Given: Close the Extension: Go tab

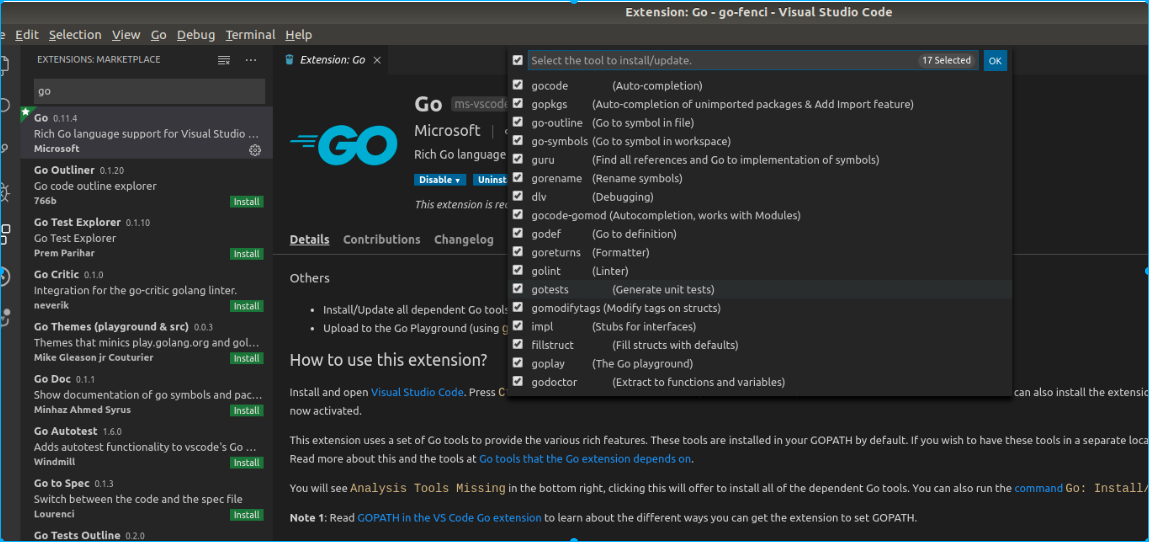Looking at the screenshot, I should pyautogui.click(x=377, y=60).
